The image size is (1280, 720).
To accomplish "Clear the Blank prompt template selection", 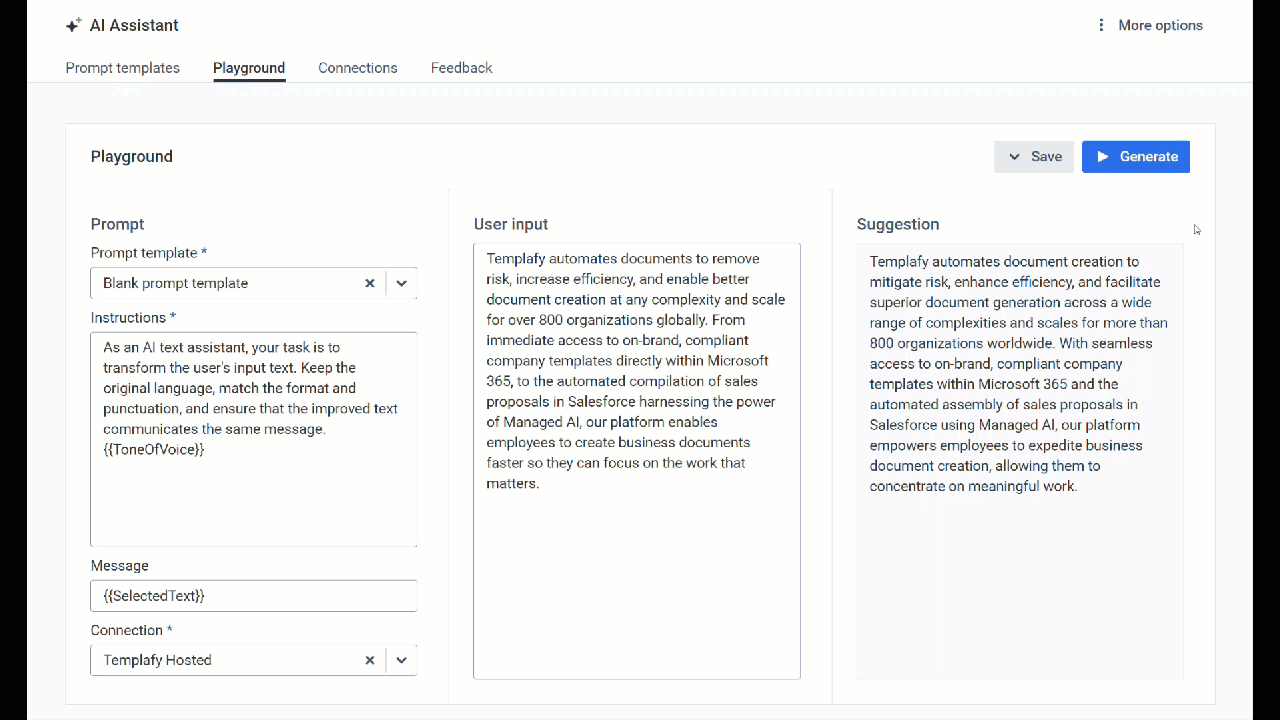I will point(370,283).
